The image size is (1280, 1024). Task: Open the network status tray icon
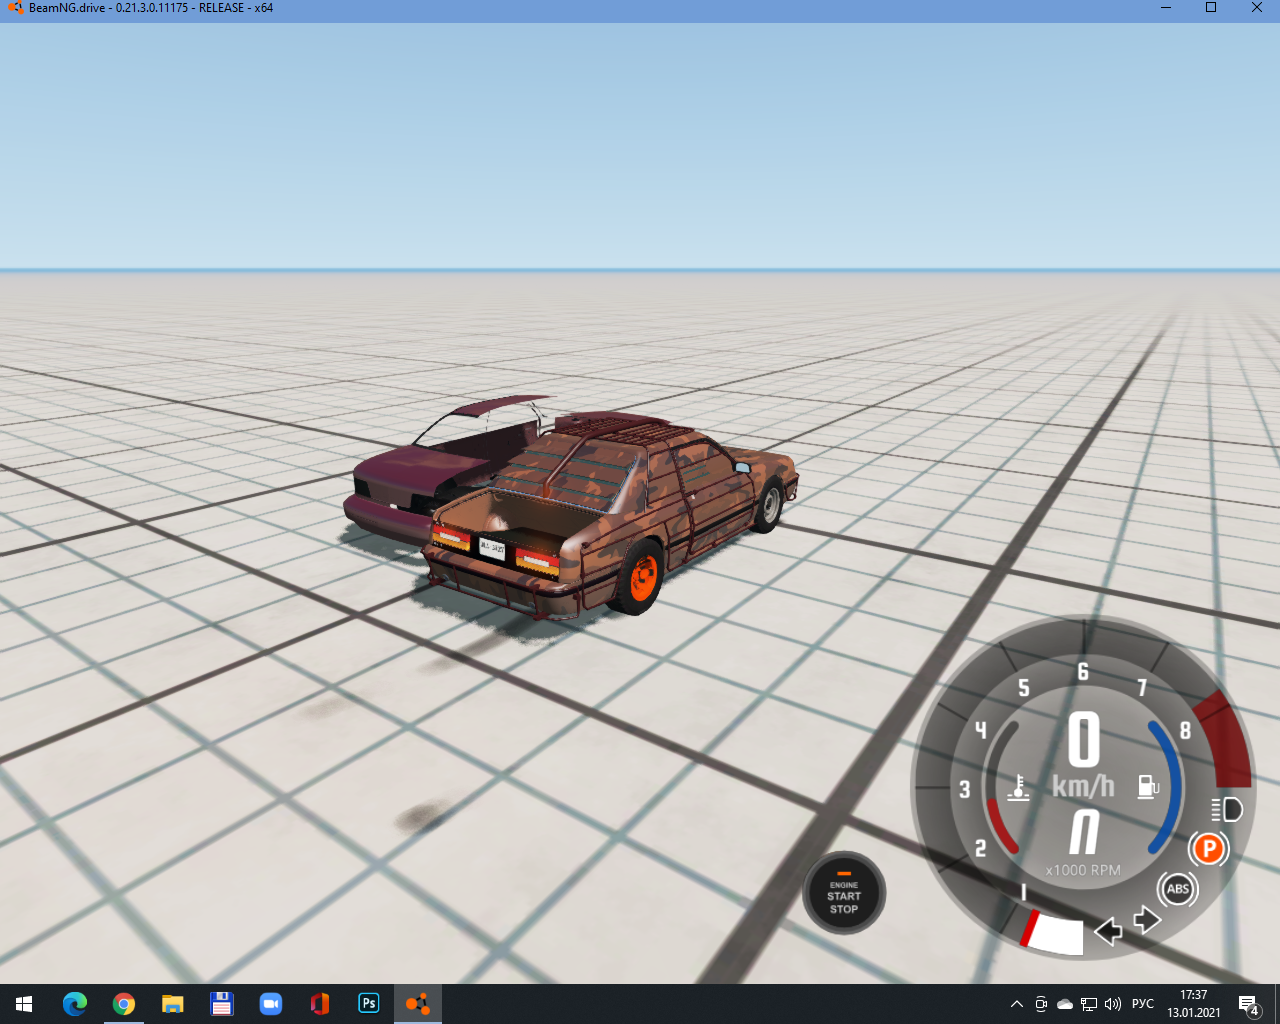[x=1089, y=1004]
